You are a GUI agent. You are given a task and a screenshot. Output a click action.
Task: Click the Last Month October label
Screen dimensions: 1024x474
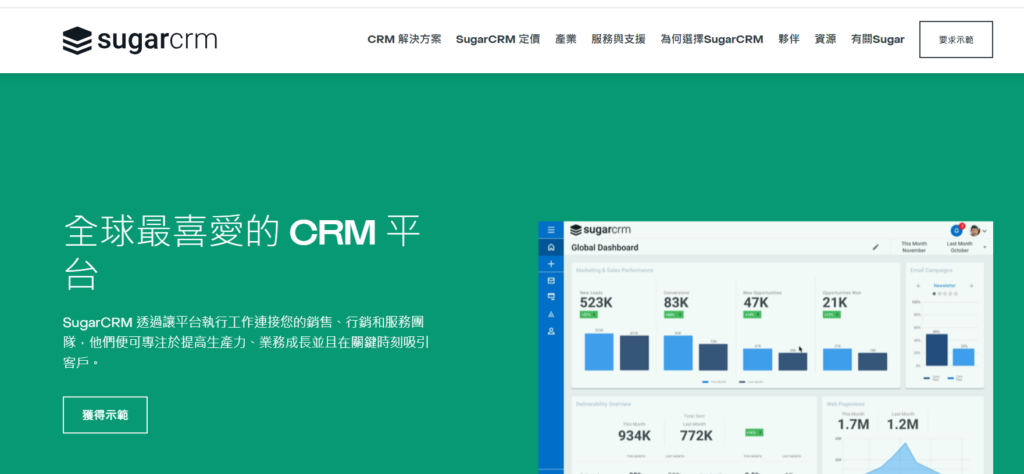(959, 247)
